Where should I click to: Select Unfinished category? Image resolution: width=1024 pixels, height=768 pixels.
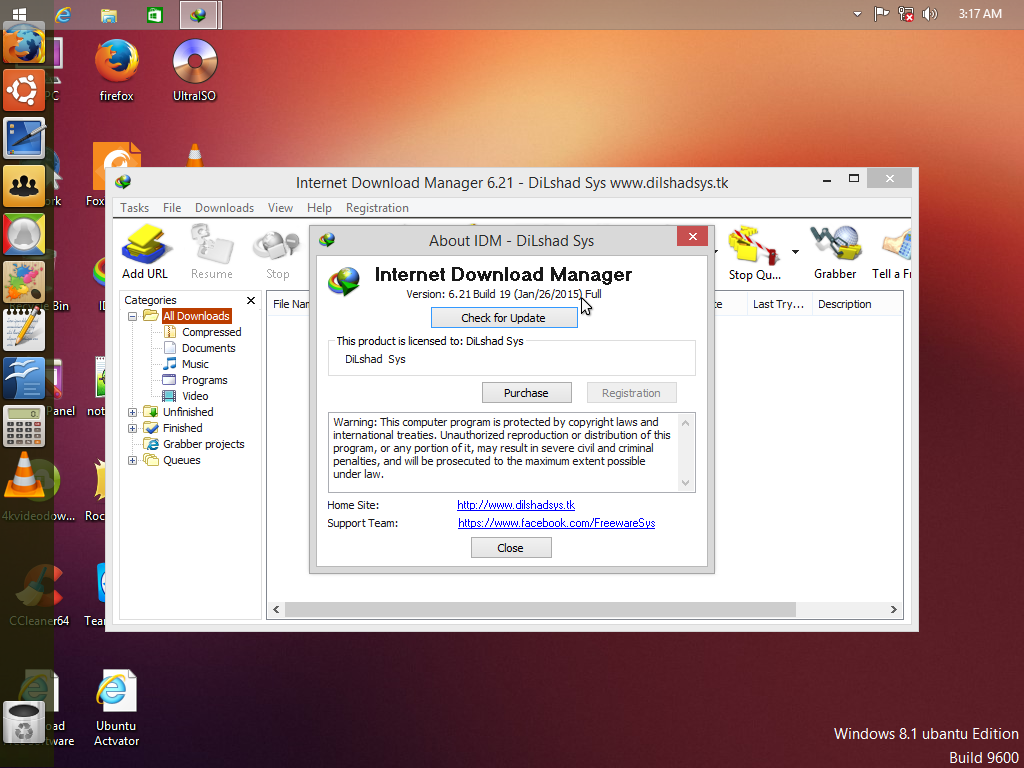pos(188,412)
